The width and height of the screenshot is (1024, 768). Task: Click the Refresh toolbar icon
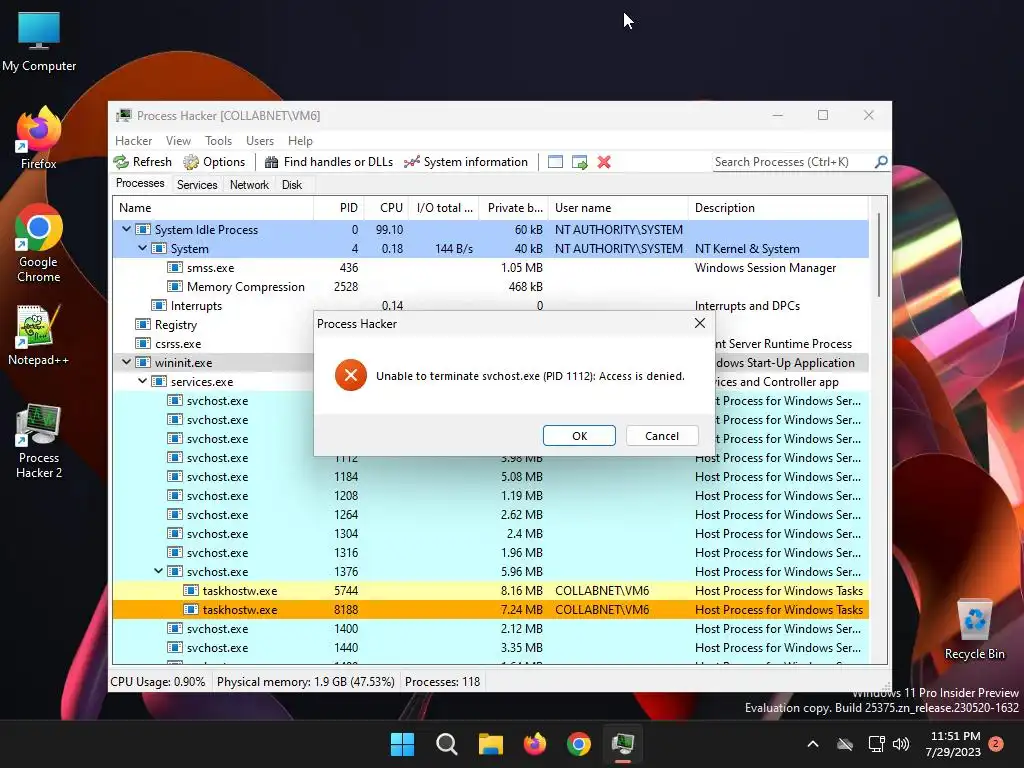point(121,162)
